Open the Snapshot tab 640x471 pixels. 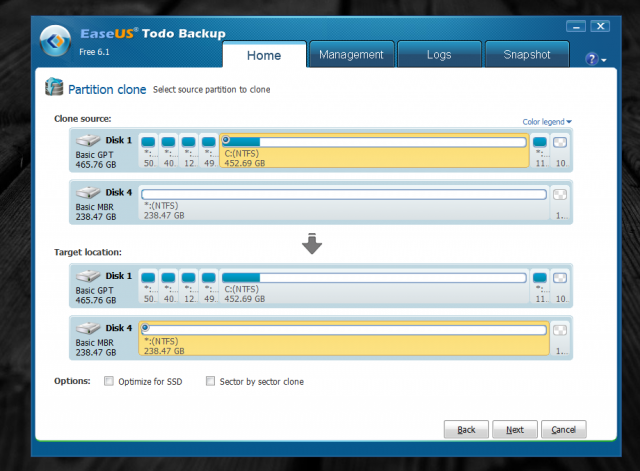[x=527, y=54]
